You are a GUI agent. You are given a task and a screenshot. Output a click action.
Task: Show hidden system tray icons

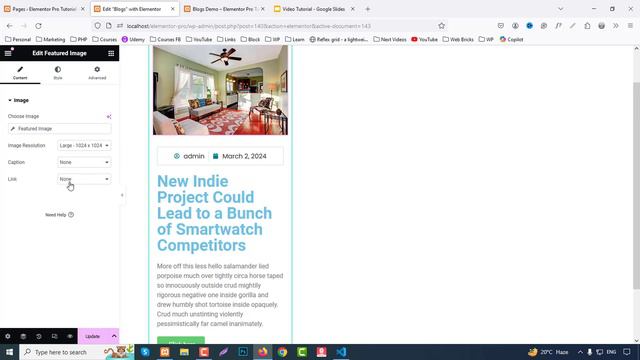[x=580, y=352]
